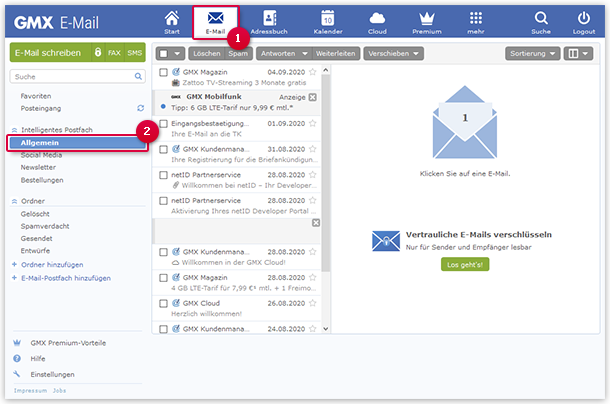Viewport: 610px width, 404px height.
Task: Click the Impressum link
Action: point(30,390)
